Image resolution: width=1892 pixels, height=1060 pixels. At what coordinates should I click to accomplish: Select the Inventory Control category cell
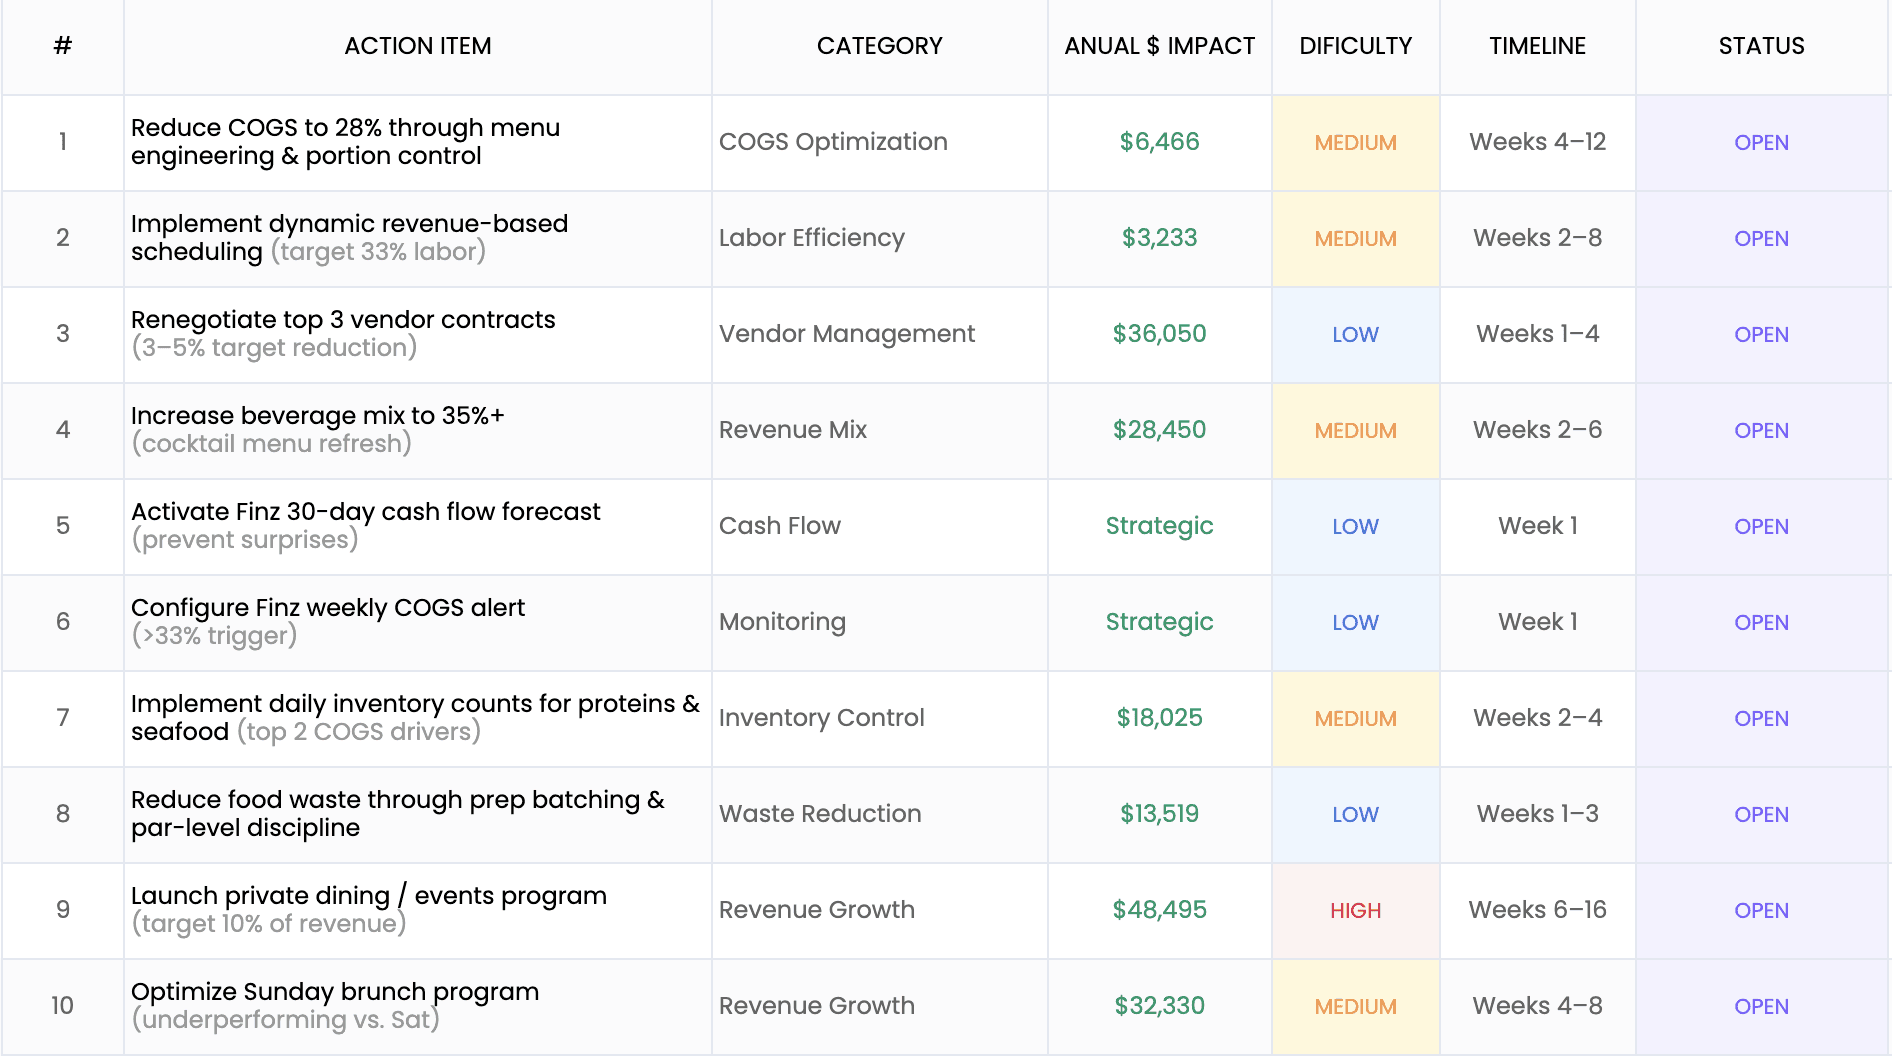[821, 718]
